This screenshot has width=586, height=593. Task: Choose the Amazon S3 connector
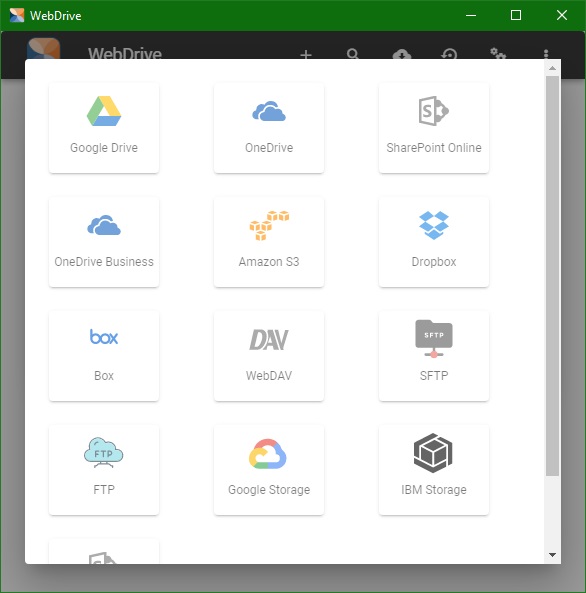point(269,242)
